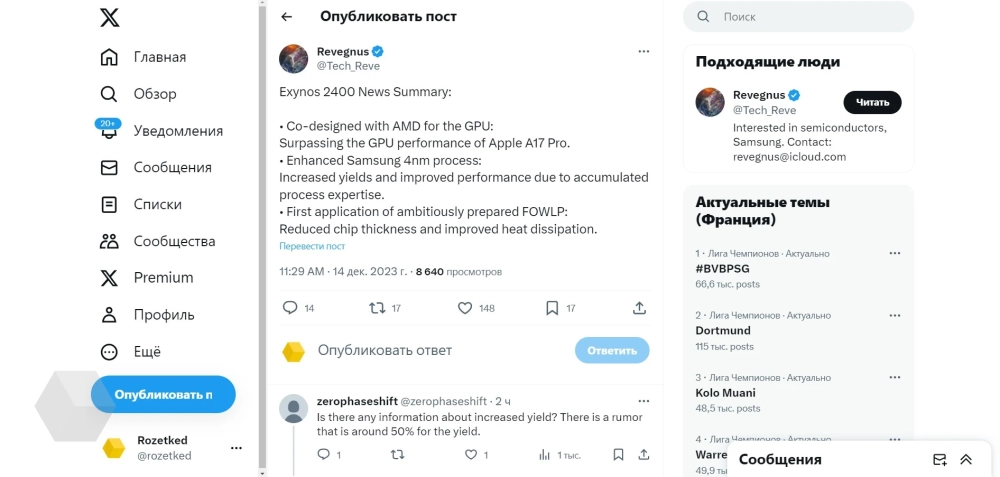This screenshot has width=1000, height=477.
Task: Go back using the arrow icon
Action: click(287, 17)
